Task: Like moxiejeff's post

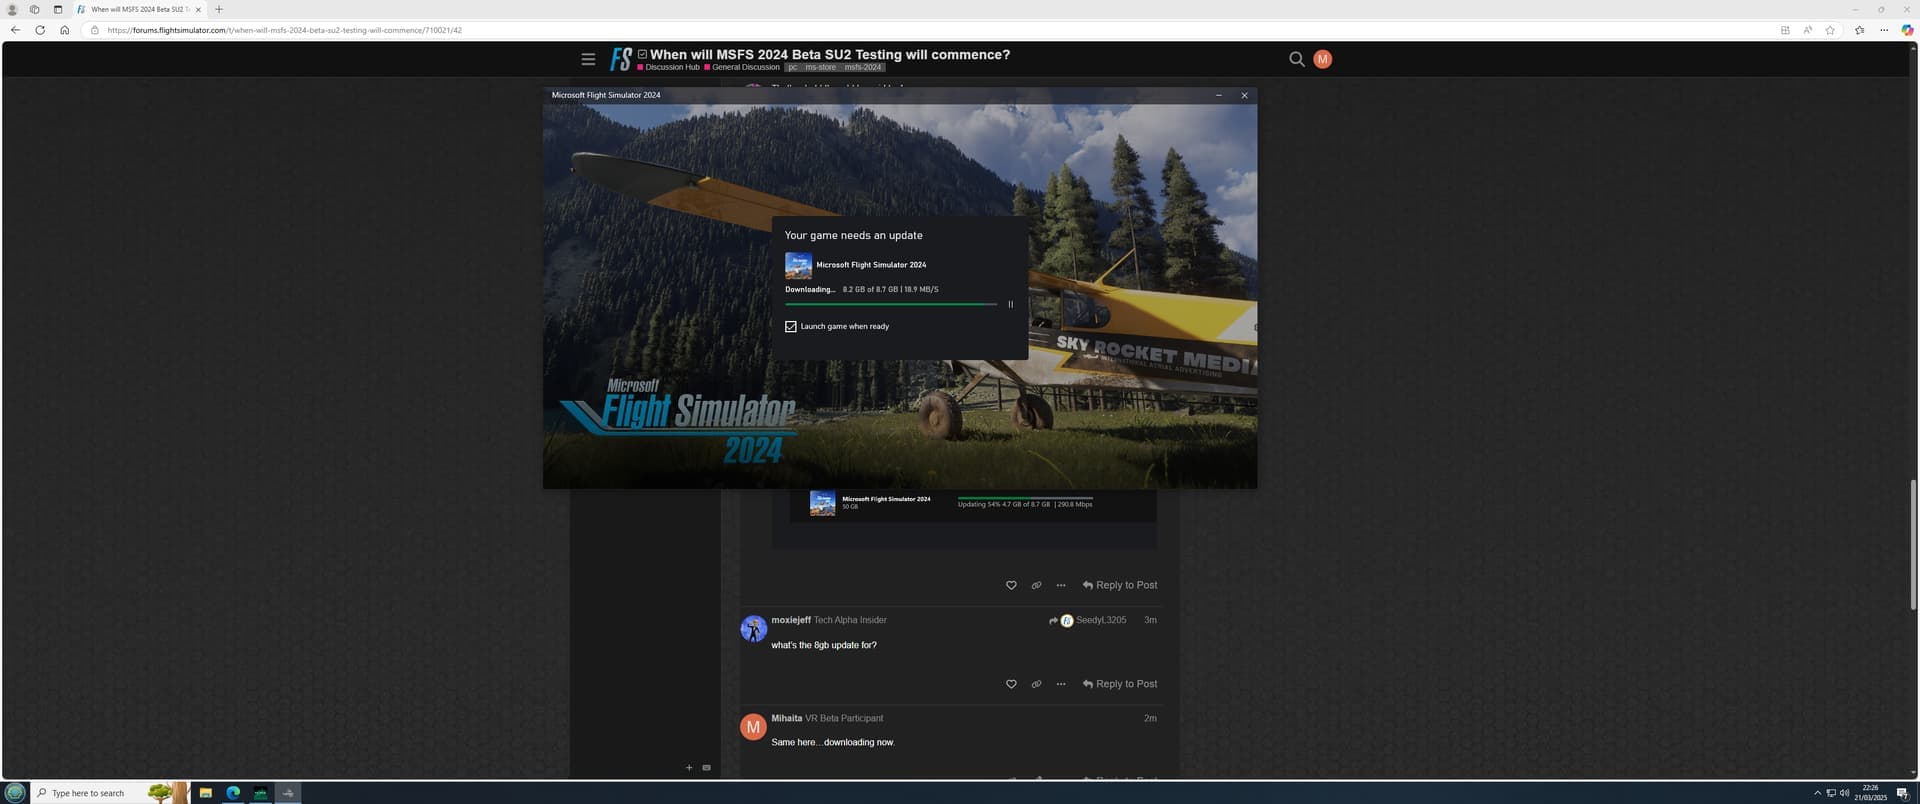Action: coord(1011,684)
